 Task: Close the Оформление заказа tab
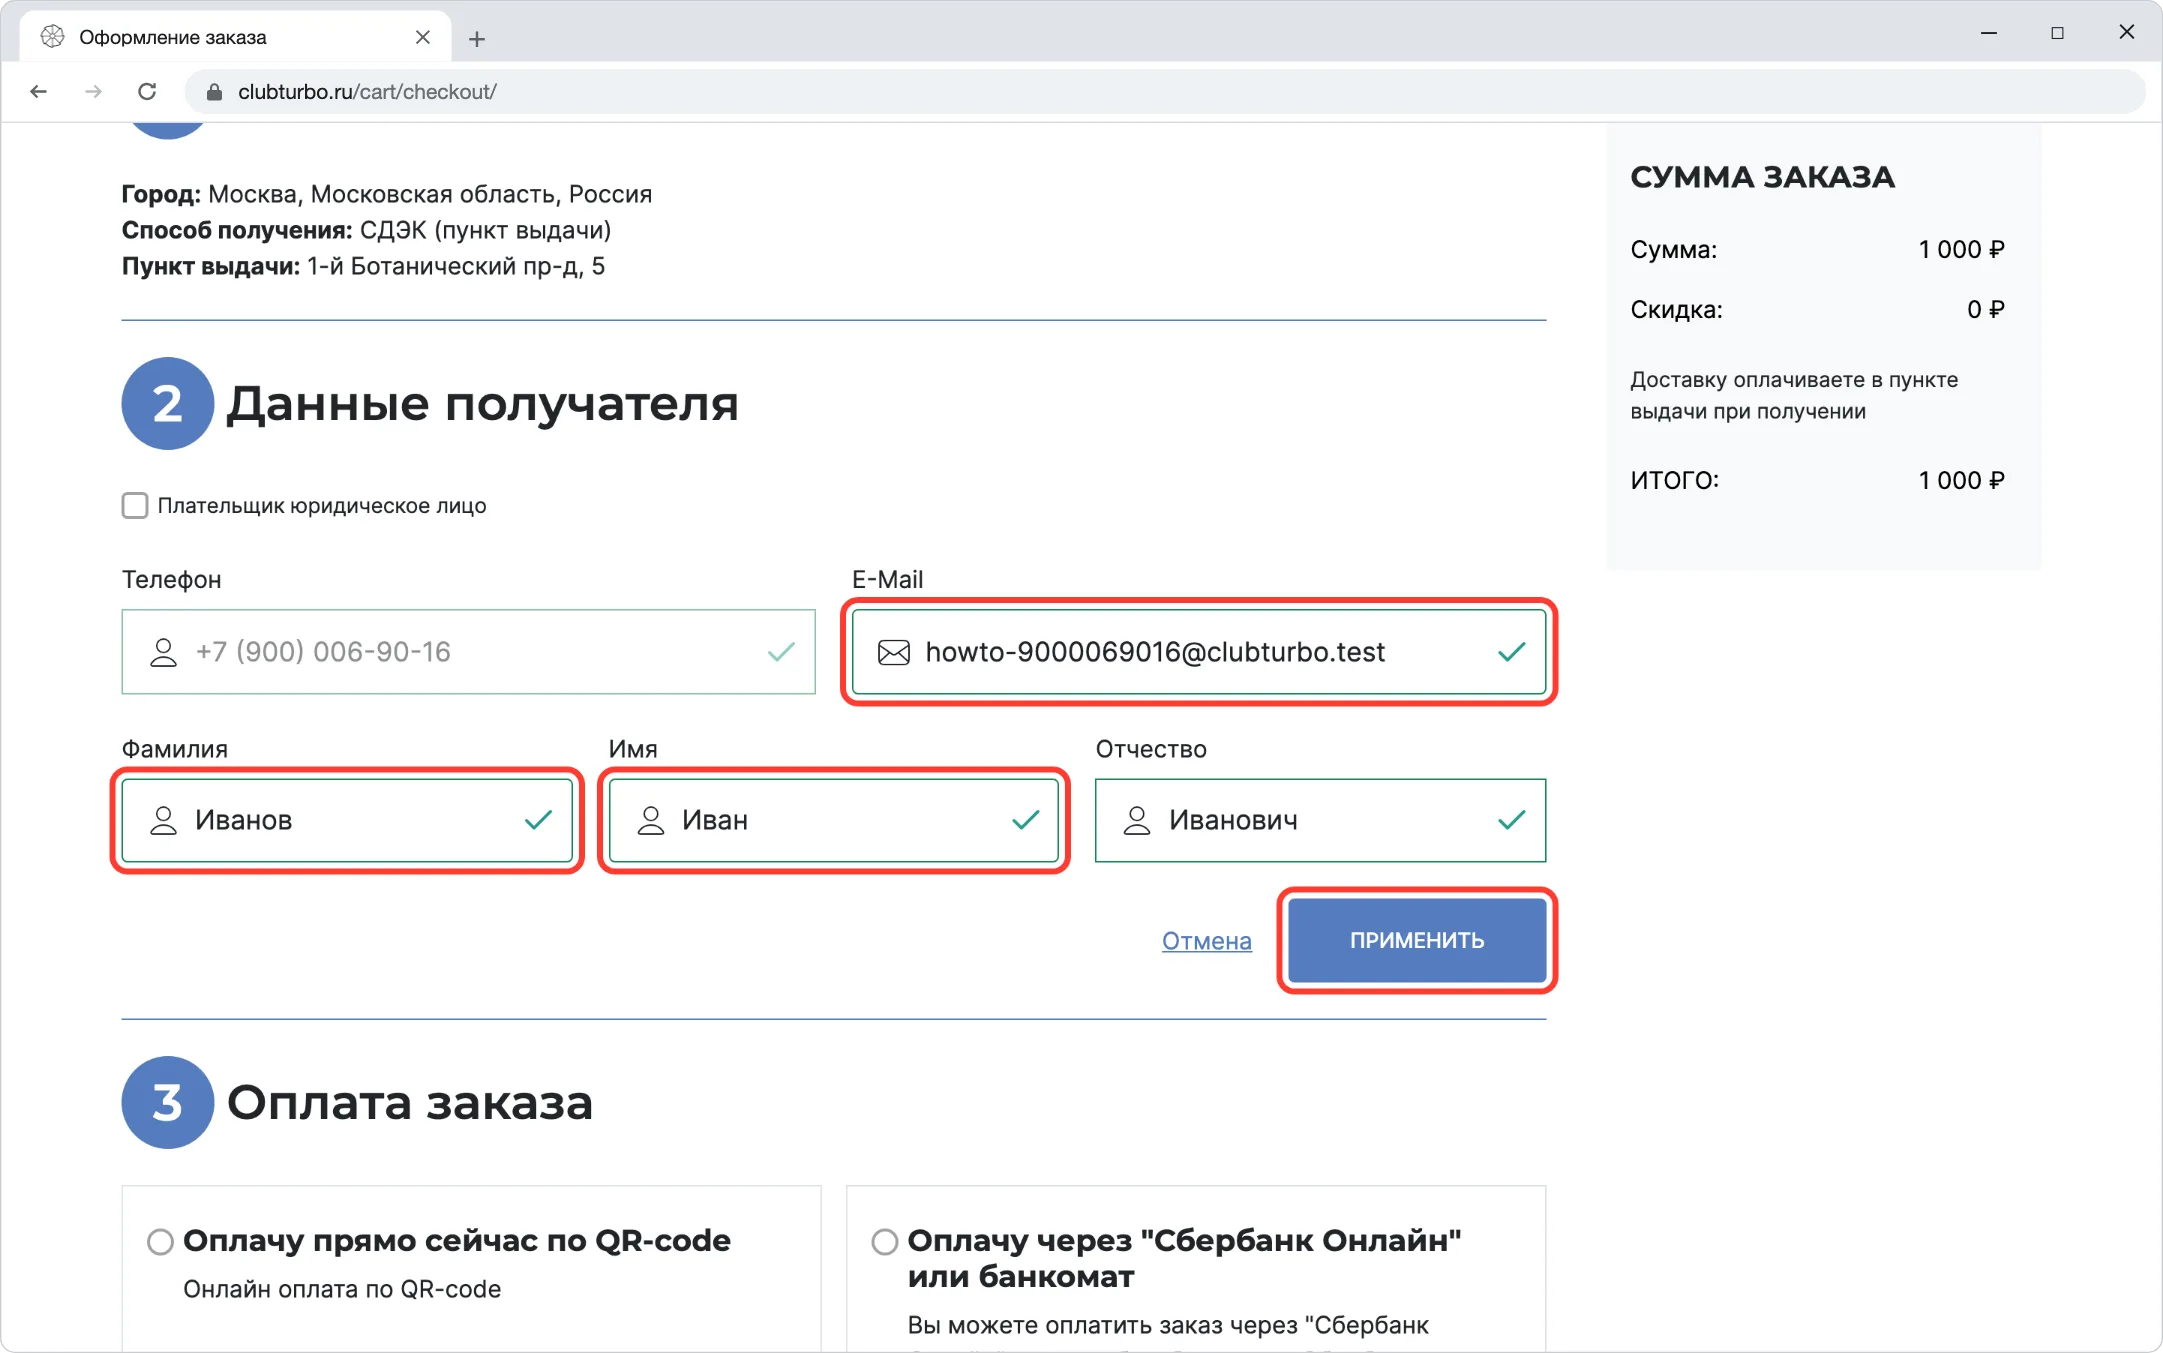[x=423, y=37]
